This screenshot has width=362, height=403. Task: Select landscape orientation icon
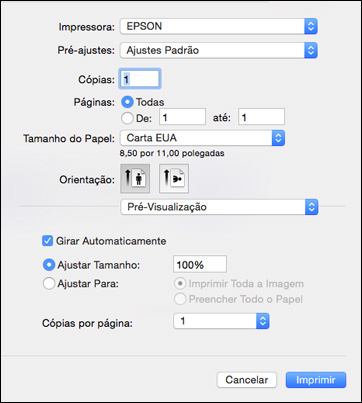tap(174, 179)
